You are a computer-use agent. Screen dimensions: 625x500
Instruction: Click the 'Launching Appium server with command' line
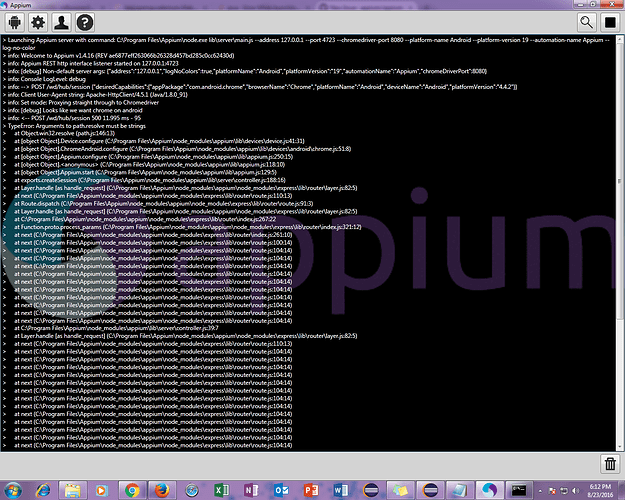pyautogui.click(x=306, y=44)
